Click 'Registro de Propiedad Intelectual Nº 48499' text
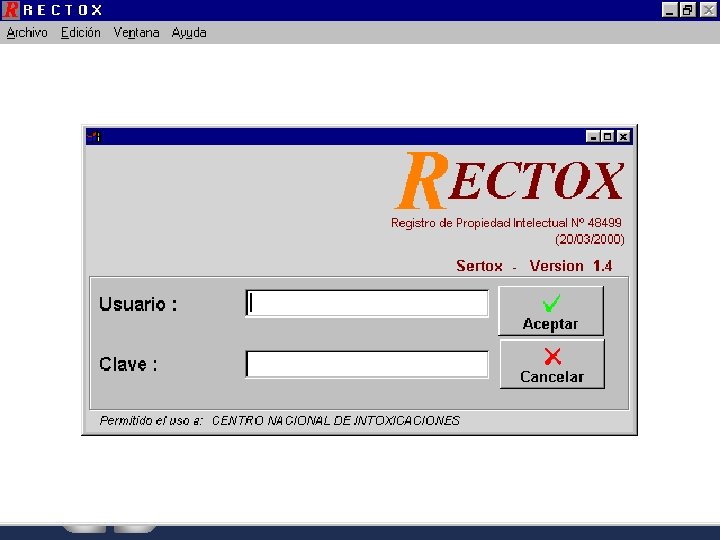 point(506,223)
